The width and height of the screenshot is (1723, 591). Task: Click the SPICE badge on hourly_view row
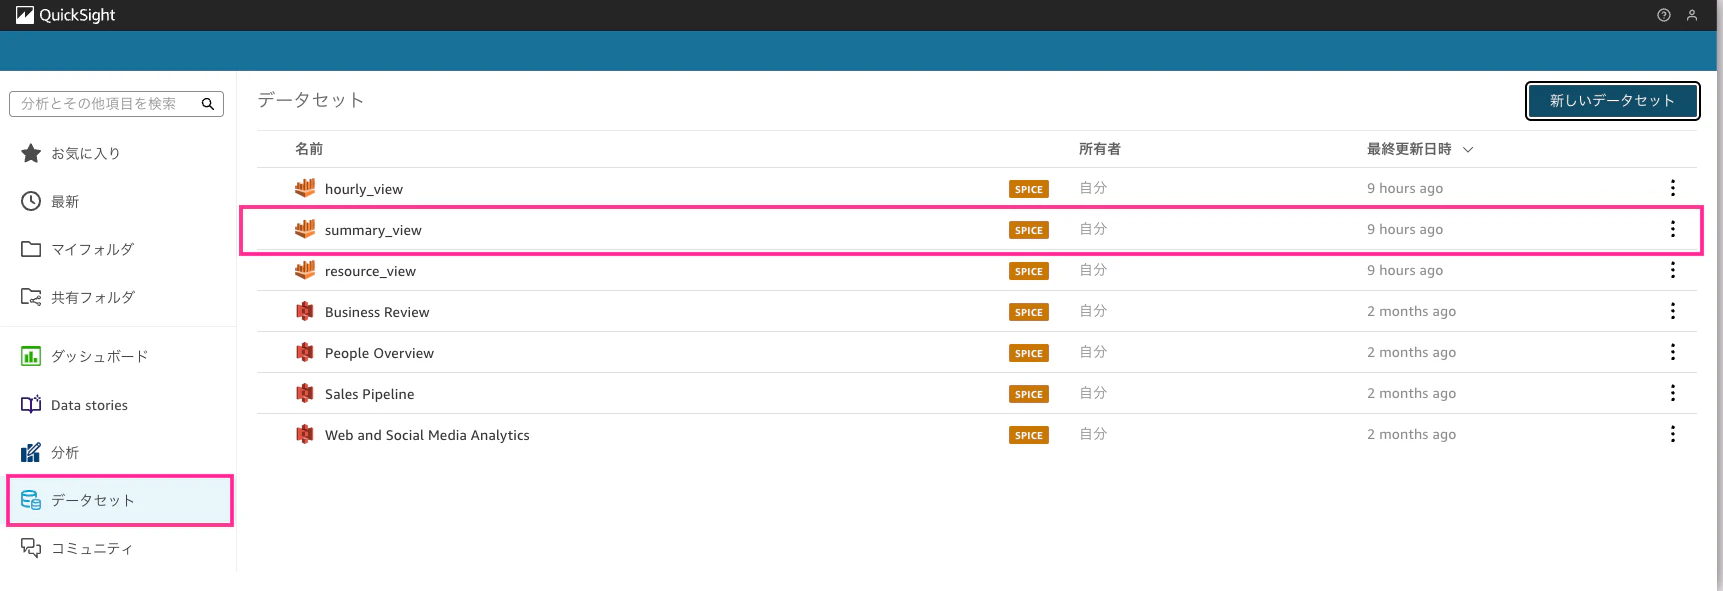pos(1028,189)
